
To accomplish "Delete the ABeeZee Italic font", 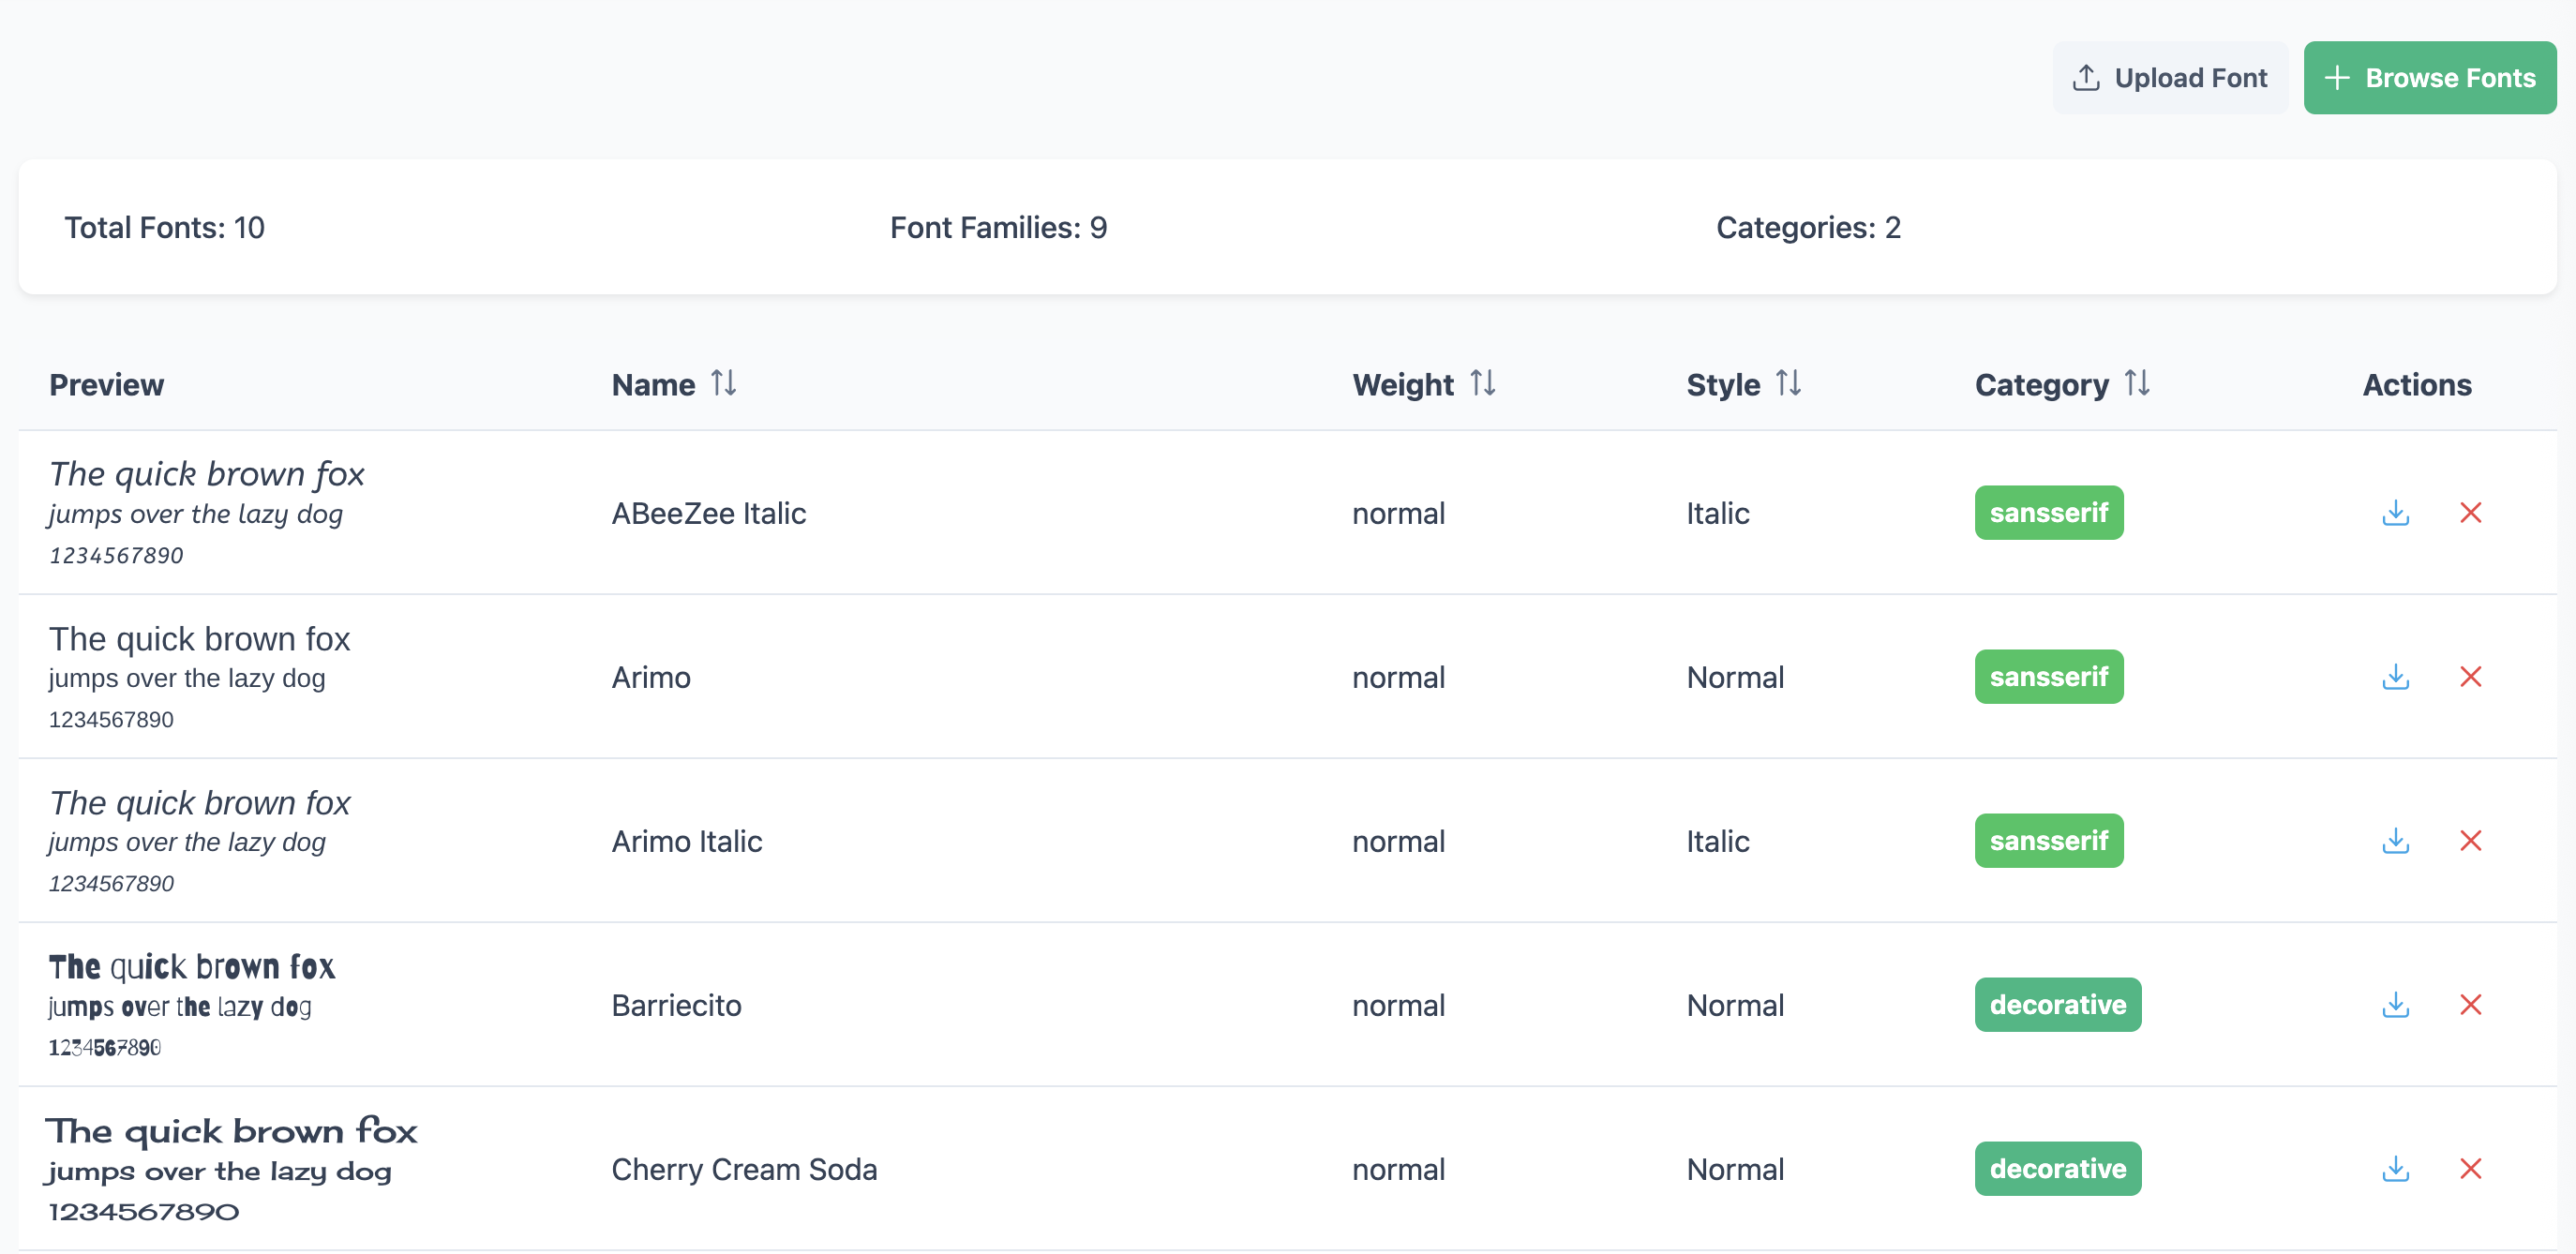I will pos(2470,513).
